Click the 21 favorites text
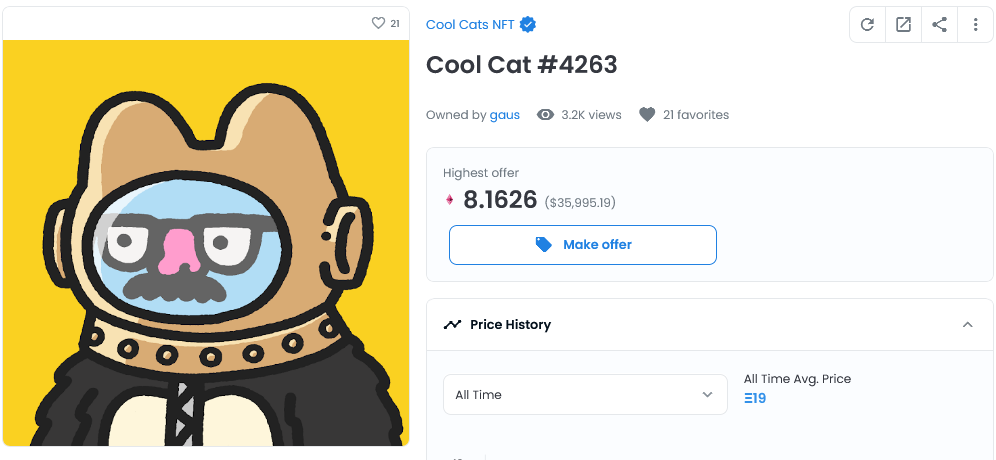Viewport: 996px width, 460px height. coord(696,115)
